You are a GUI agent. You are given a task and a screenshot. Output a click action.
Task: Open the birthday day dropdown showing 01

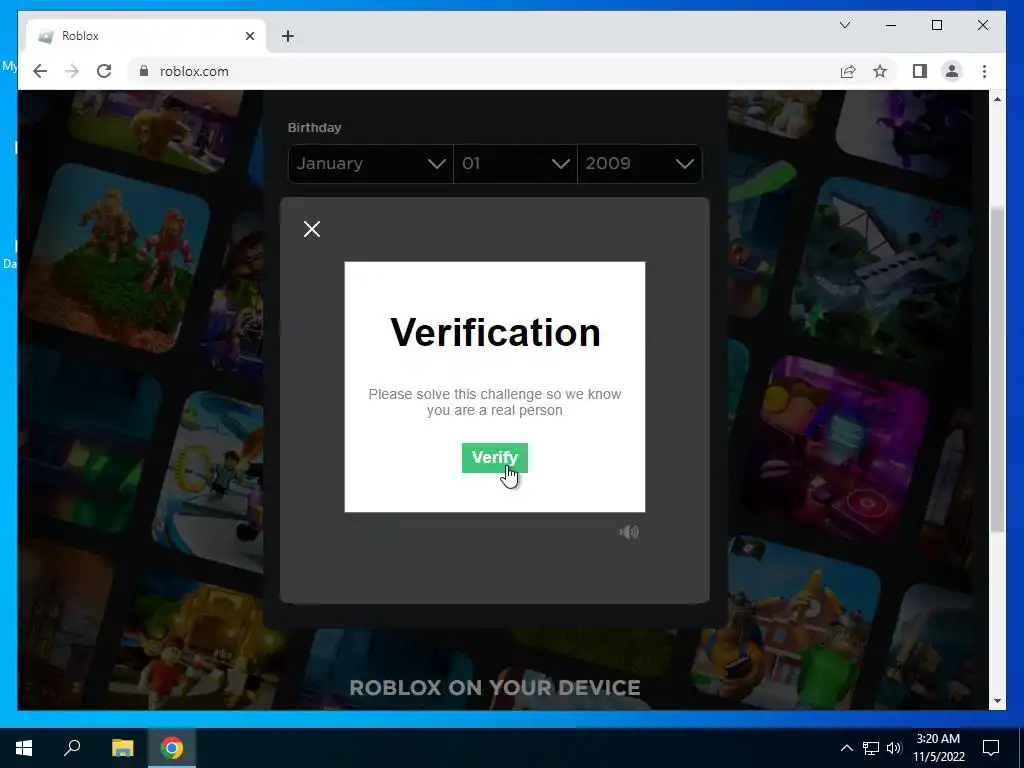(x=515, y=163)
